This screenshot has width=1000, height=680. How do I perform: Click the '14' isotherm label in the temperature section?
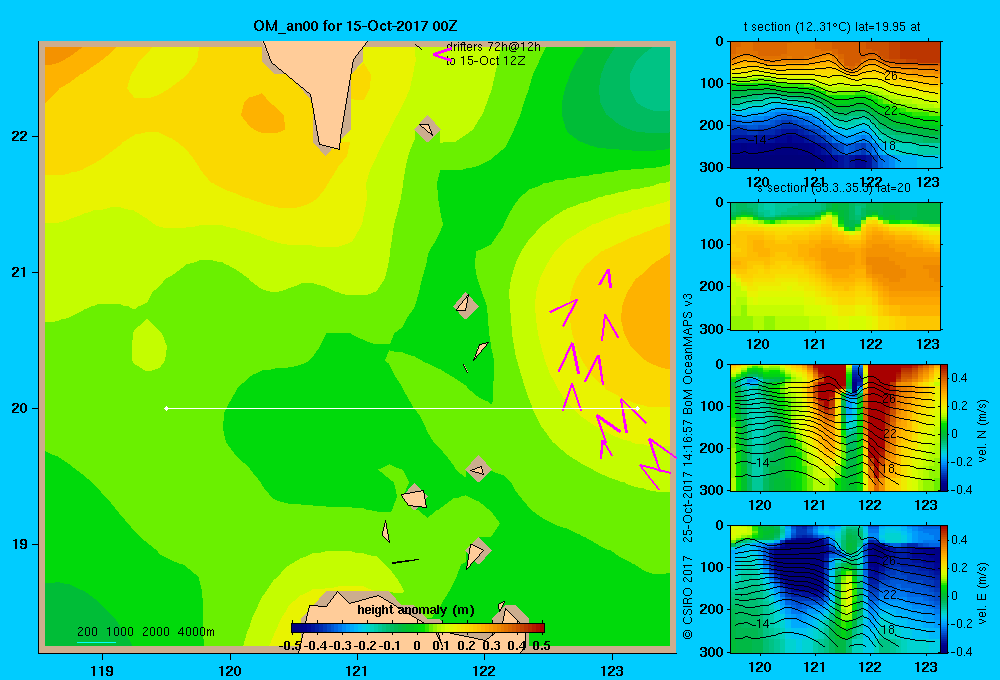[x=759, y=139]
